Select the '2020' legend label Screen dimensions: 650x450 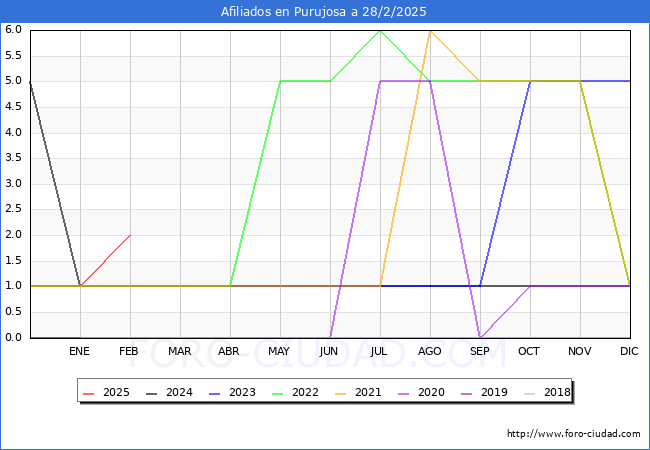[431, 392]
